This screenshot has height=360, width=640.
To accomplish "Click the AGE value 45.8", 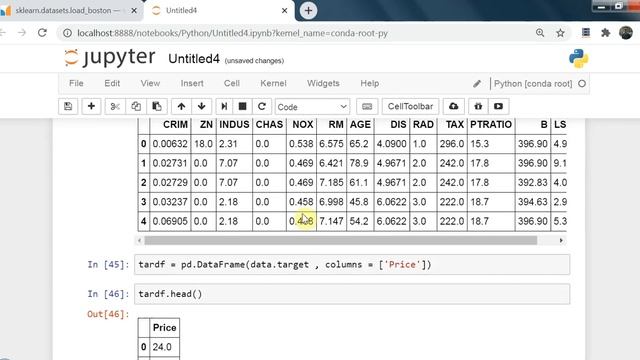I will [x=359, y=202].
